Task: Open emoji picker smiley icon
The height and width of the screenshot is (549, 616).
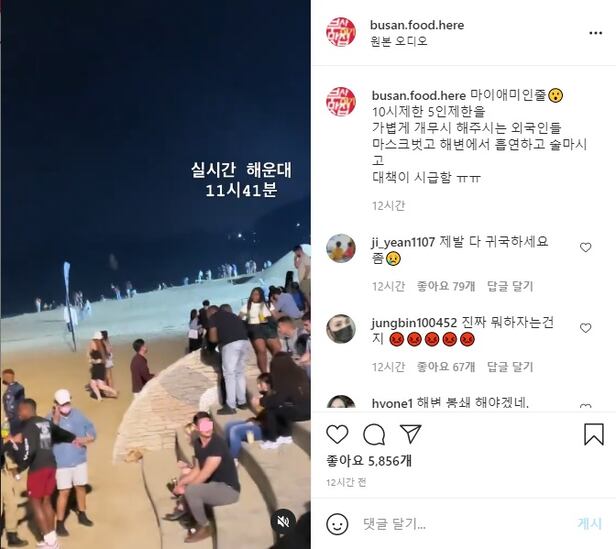Action: 337,524
